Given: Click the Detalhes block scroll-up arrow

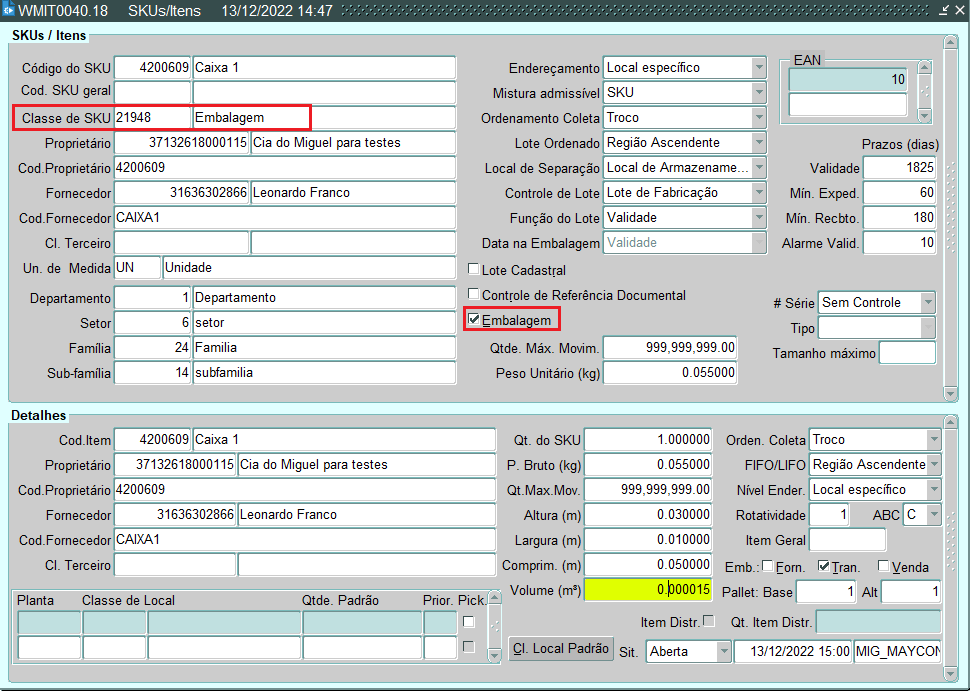Looking at the screenshot, I should [950, 422].
